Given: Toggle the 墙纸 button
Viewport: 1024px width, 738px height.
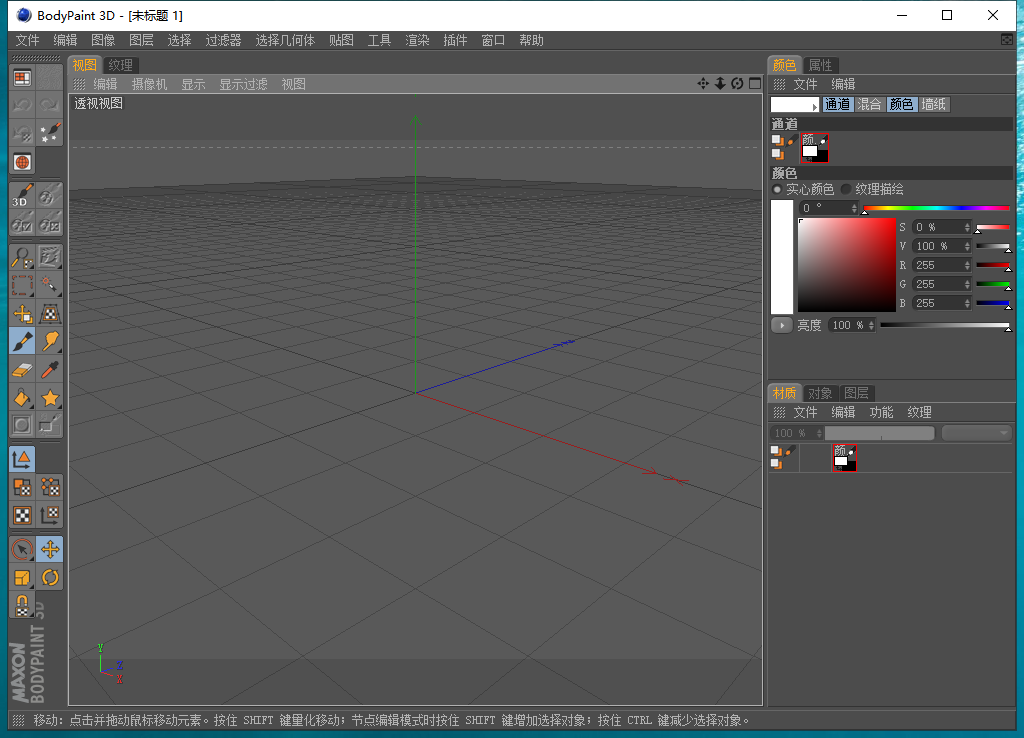Looking at the screenshot, I should point(933,104).
